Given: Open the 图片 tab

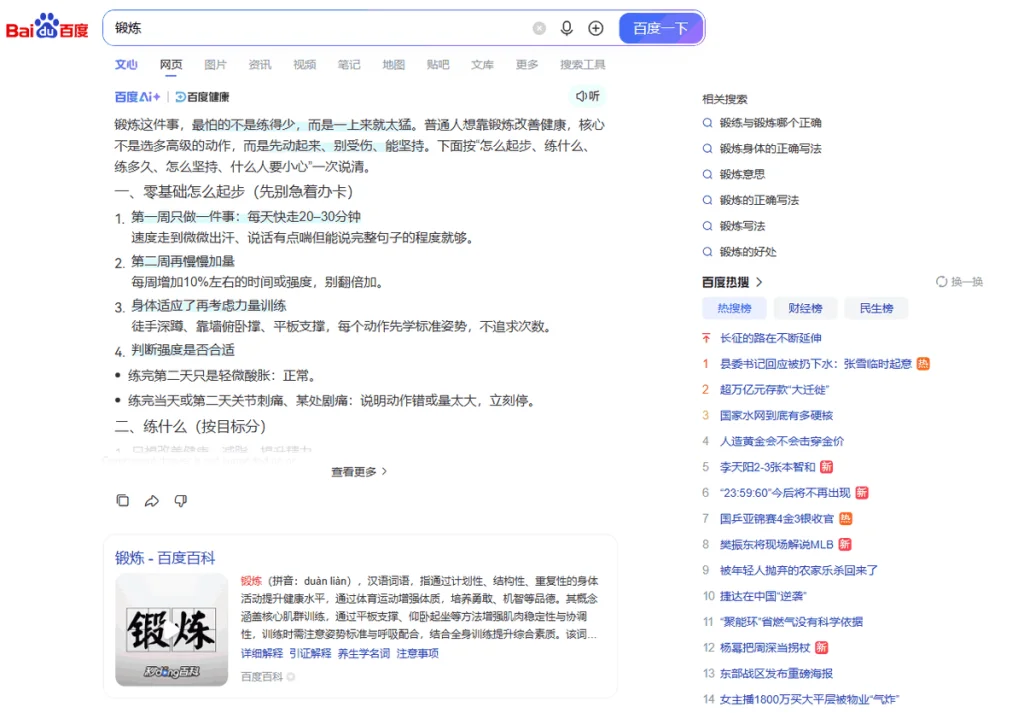Looking at the screenshot, I should pos(216,65).
